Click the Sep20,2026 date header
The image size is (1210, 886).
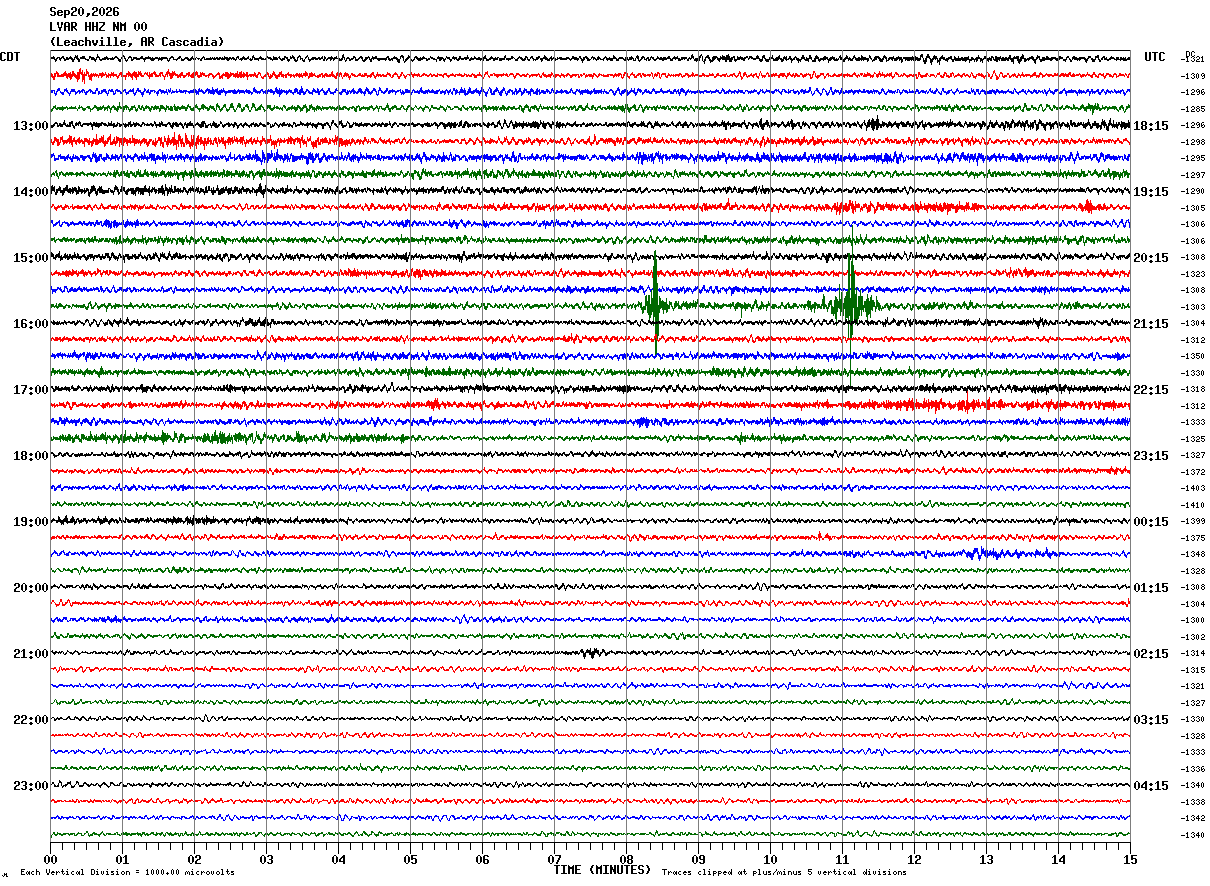pos(84,12)
